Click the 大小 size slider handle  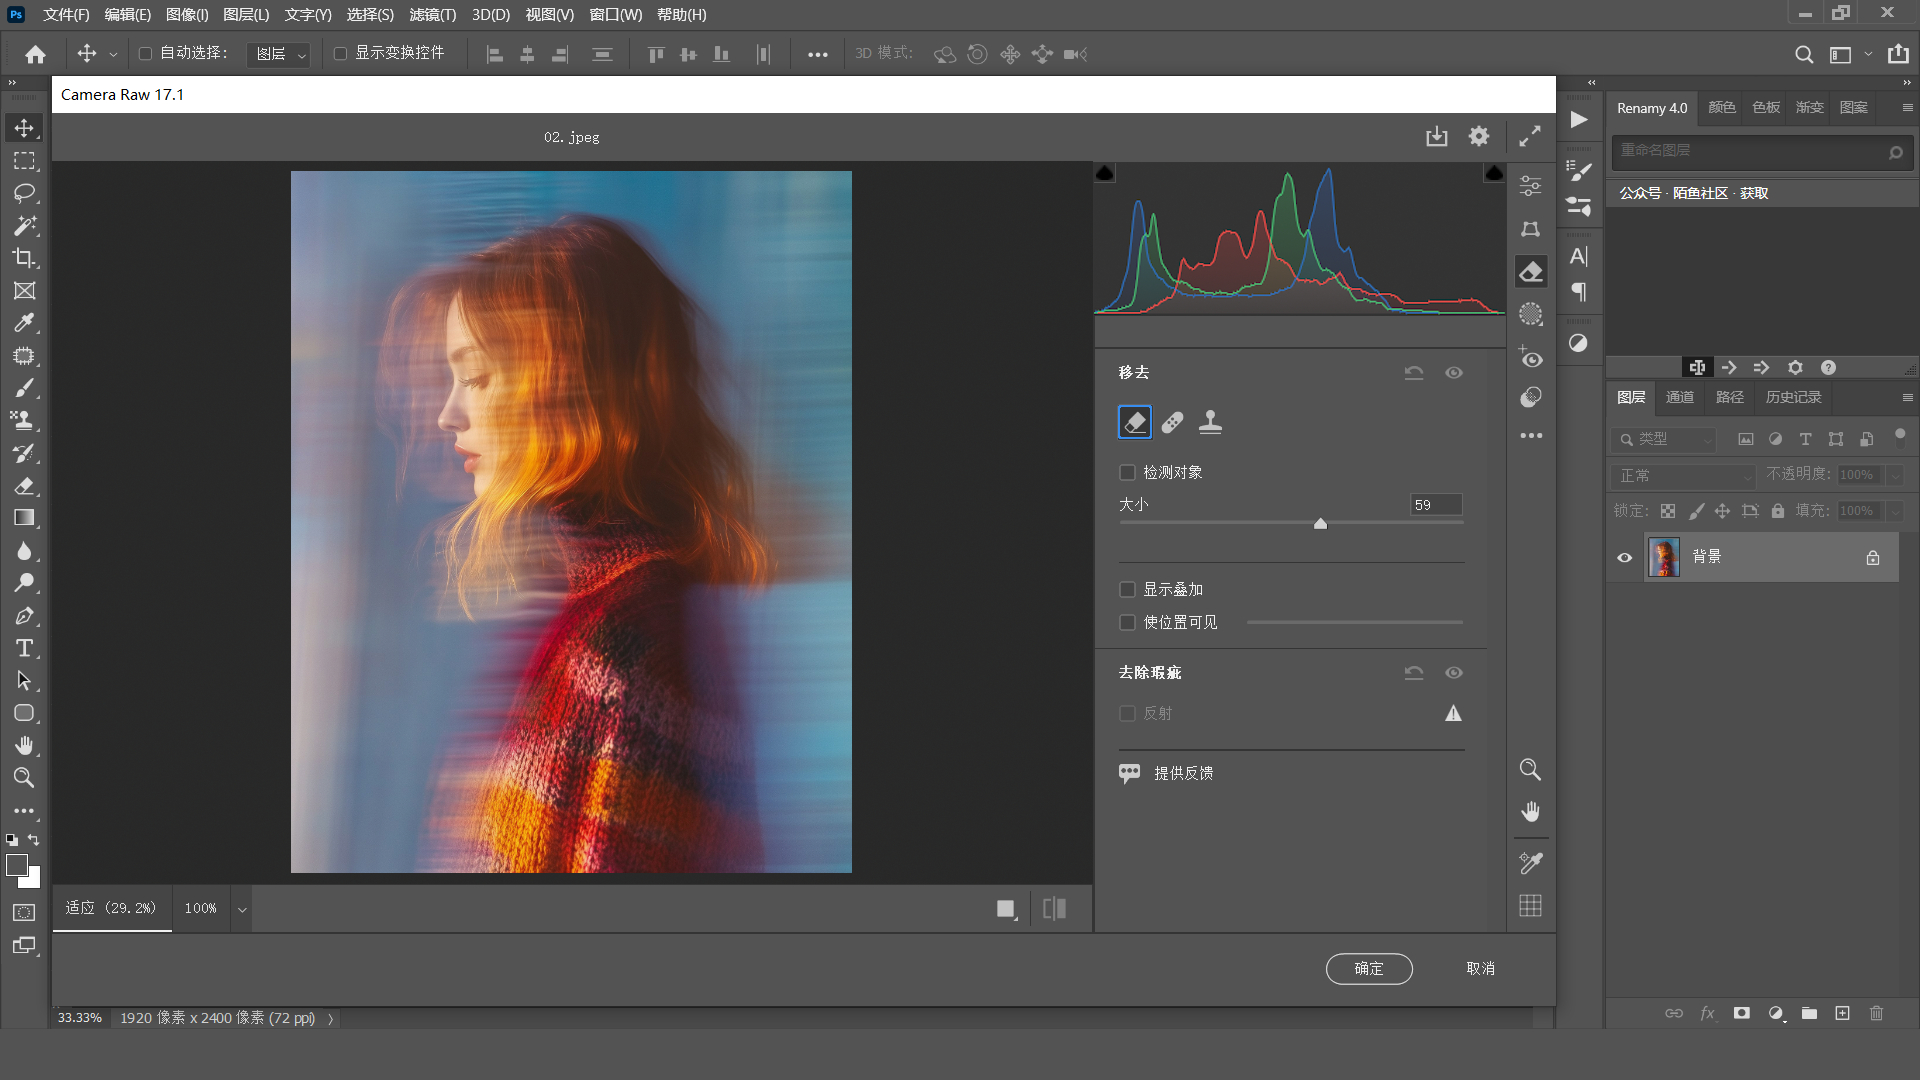[x=1320, y=523]
